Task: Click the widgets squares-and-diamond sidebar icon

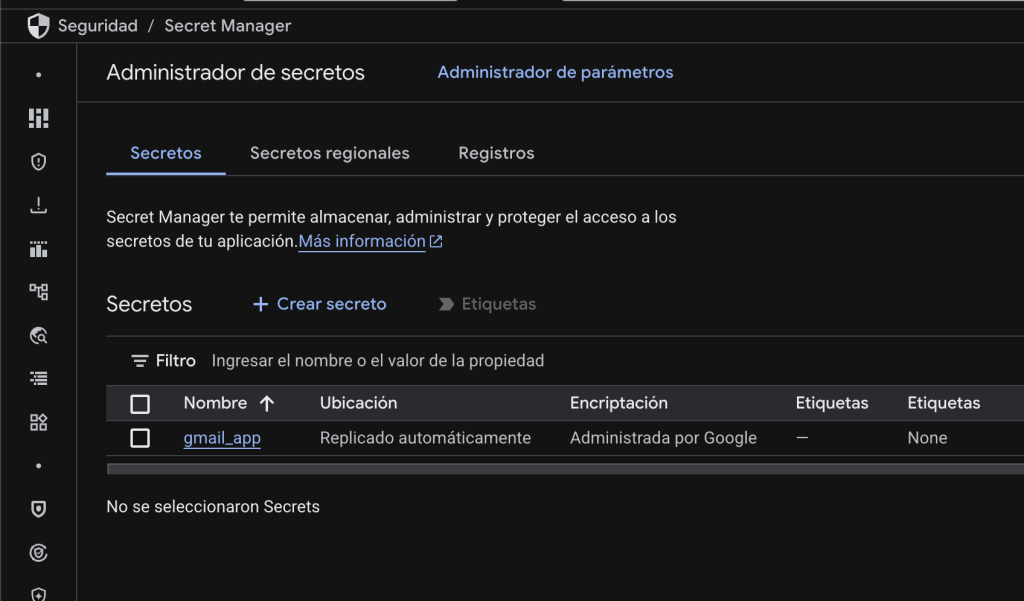Action: click(39, 422)
